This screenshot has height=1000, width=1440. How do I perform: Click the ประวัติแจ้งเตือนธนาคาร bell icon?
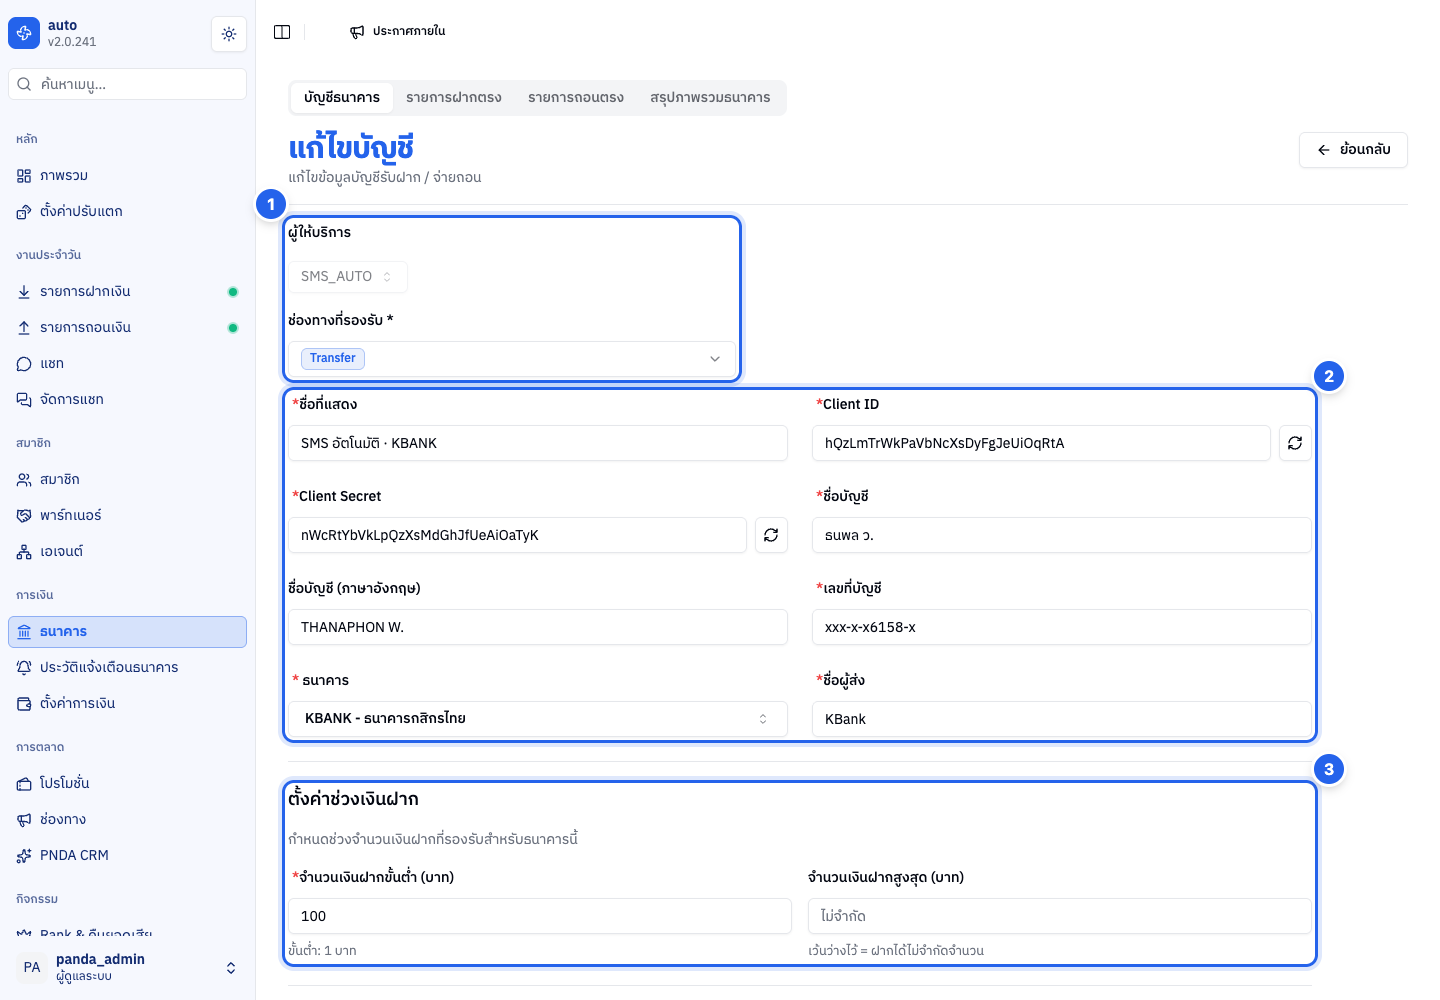[x=24, y=668]
